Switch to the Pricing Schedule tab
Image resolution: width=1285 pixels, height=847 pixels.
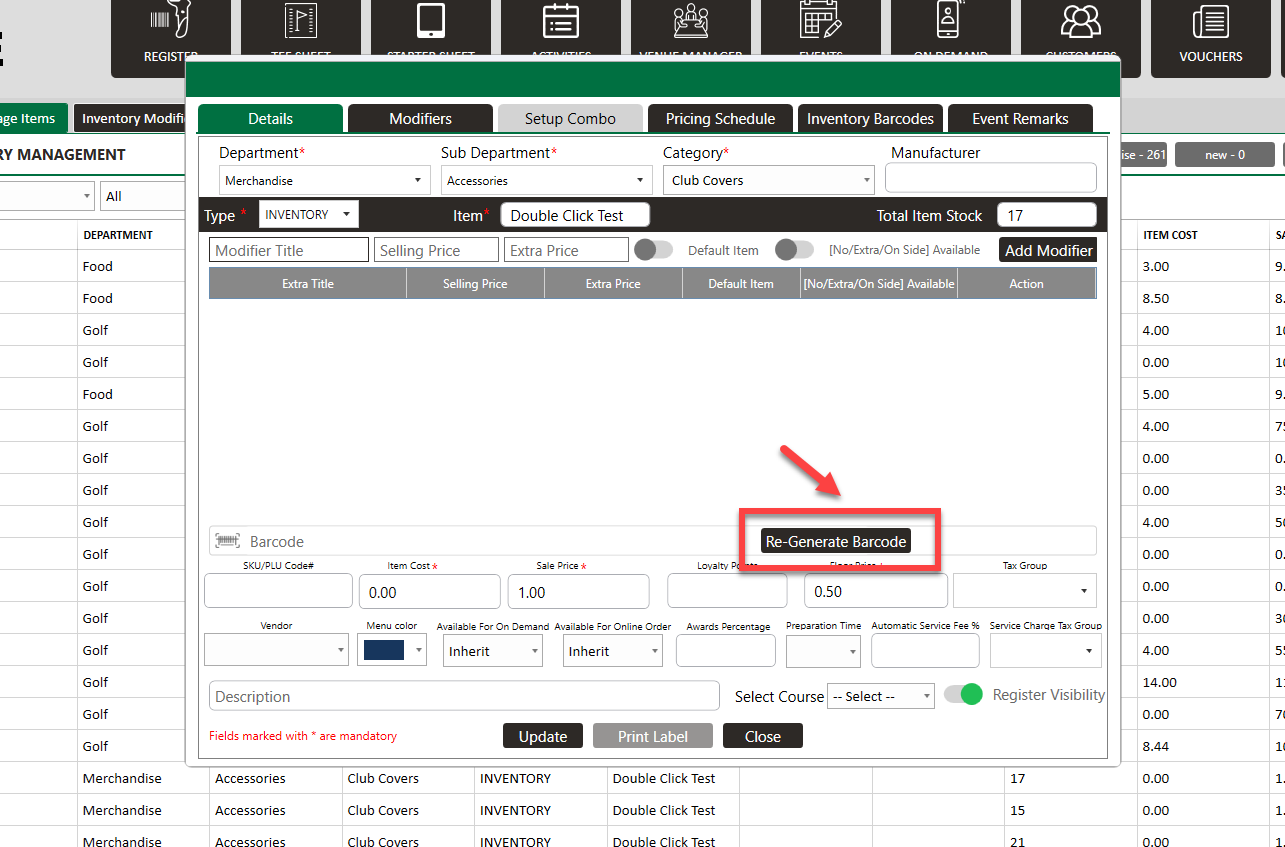720,119
